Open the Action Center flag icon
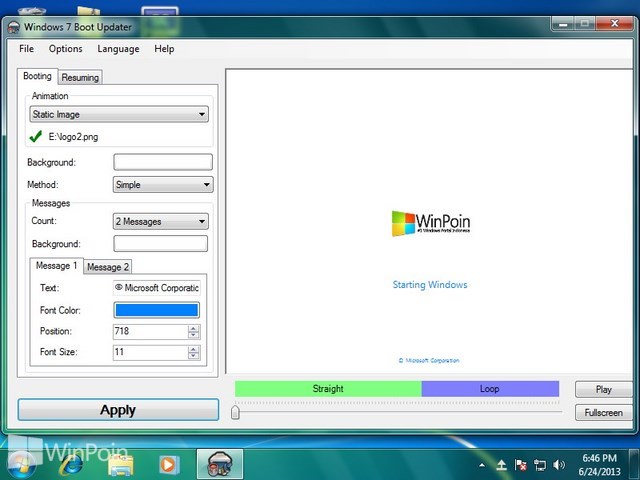The image size is (640, 480). click(520, 464)
